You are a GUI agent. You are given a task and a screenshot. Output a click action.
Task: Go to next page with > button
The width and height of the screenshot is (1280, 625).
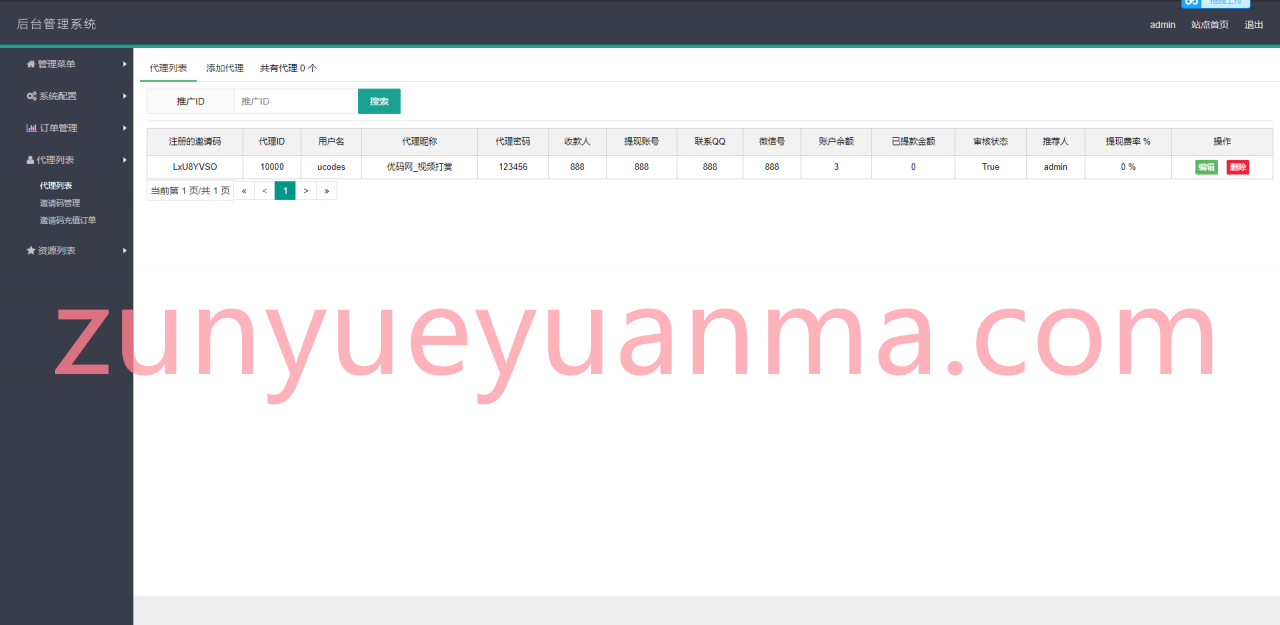click(306, 190)
